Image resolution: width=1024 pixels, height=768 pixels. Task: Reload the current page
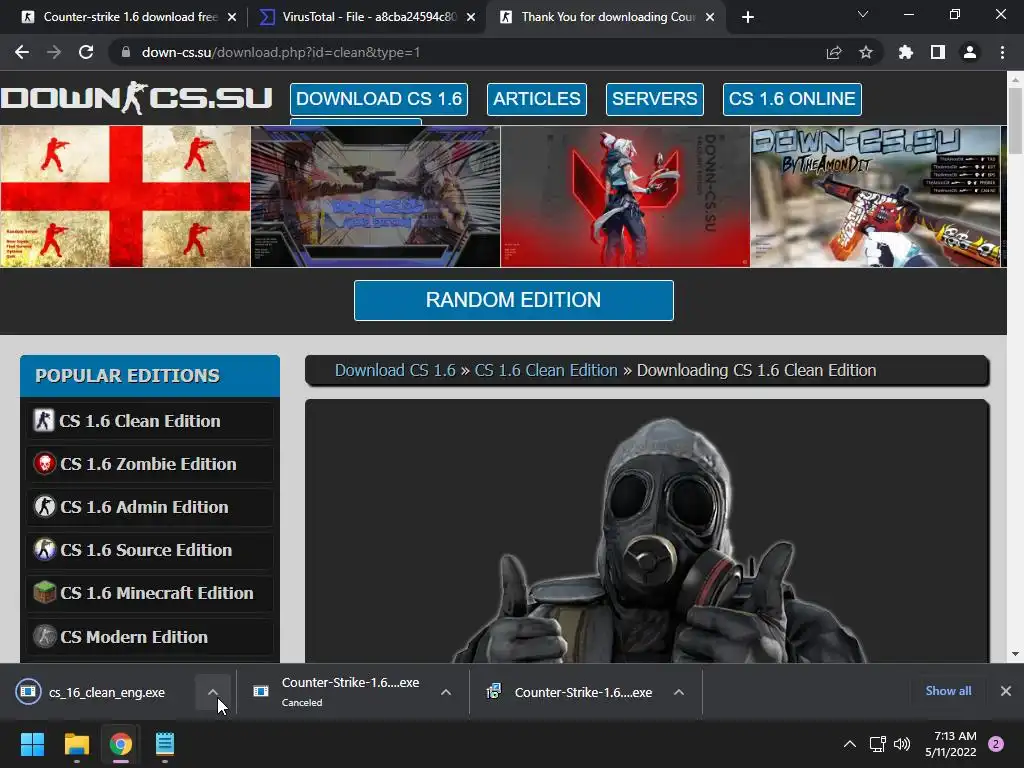click(86, 52)
